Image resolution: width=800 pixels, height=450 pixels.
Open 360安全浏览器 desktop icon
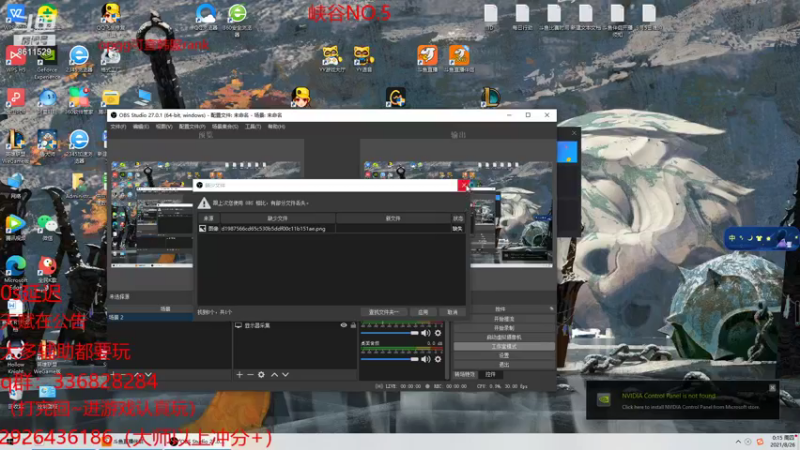(x=237, y=19)
